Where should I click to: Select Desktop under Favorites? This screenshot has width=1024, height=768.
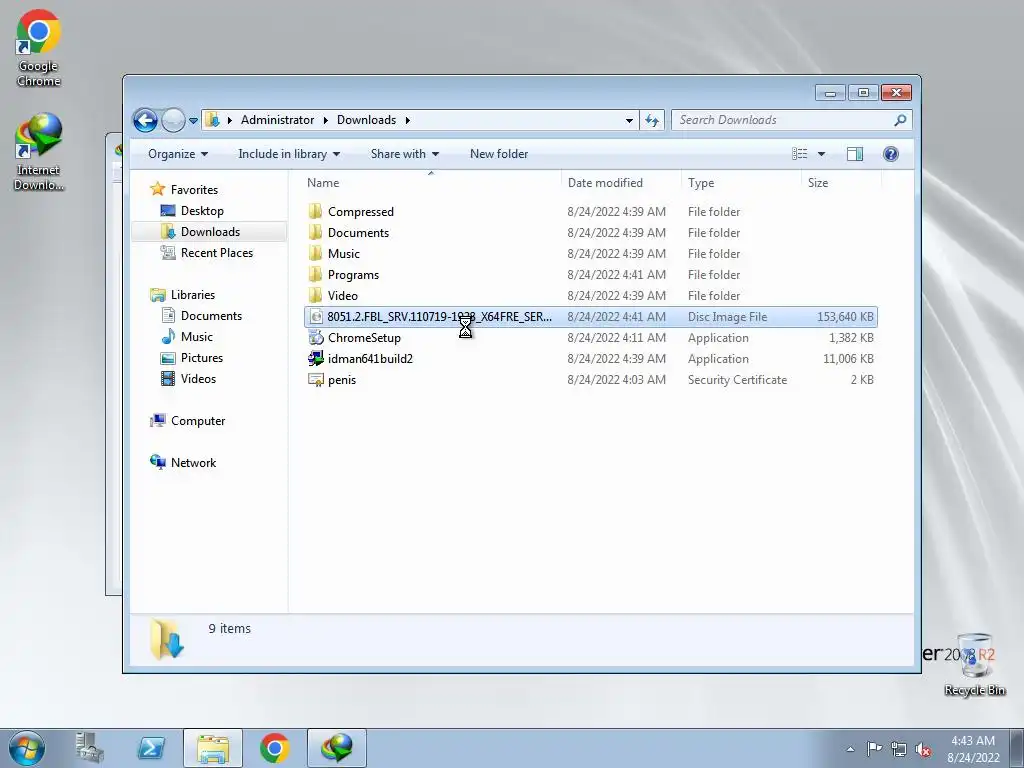[202, 211]
